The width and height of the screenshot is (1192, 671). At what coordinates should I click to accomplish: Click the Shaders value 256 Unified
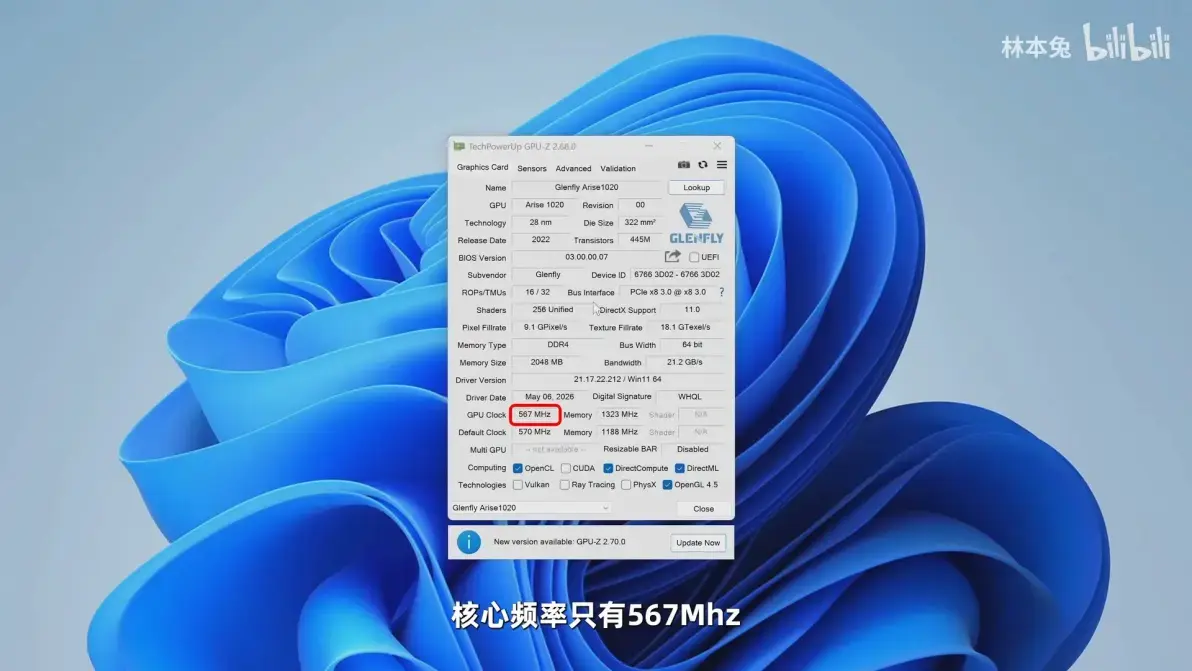553,309
